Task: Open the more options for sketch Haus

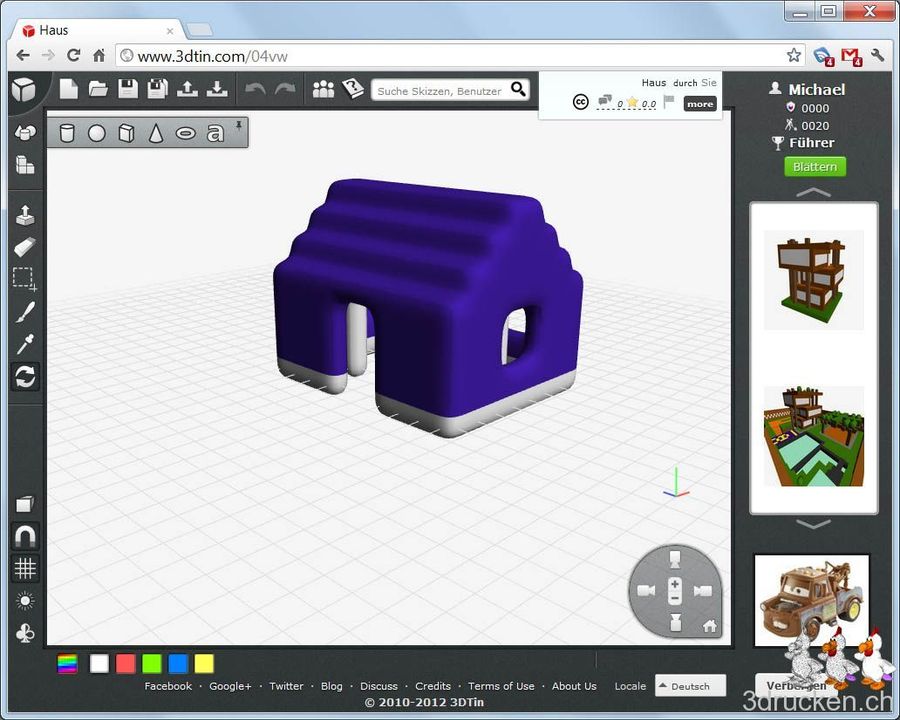Action: [x=699, y=103]
